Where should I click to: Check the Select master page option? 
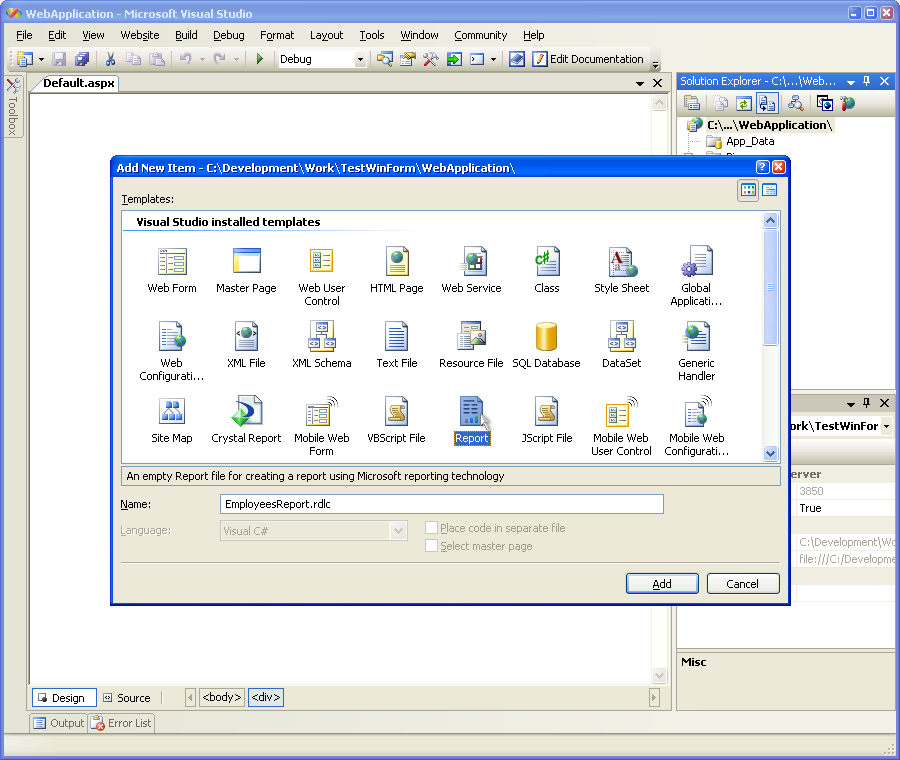tap(432, 546)
